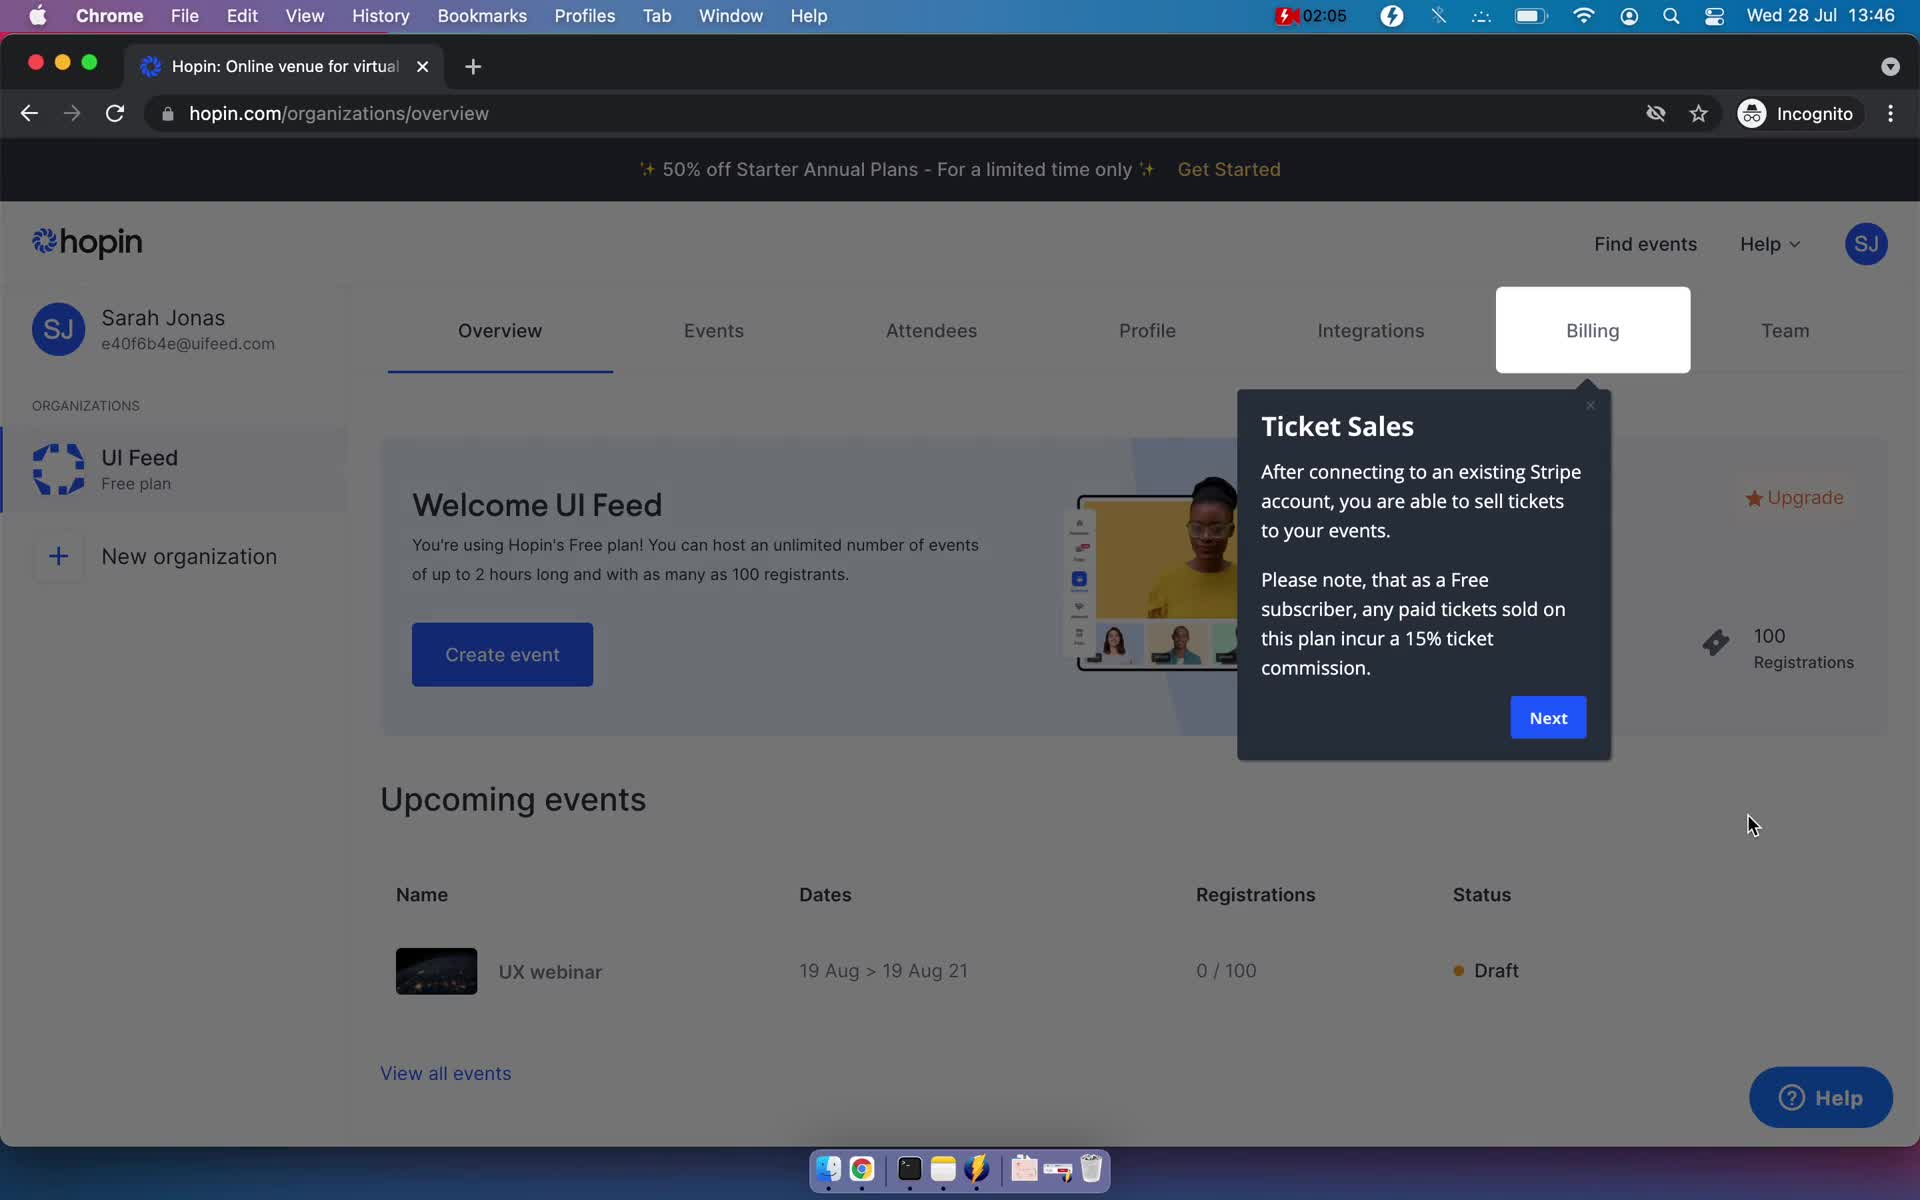Open Chrome from the dock
Screen dimensions: 1920x1200
862,1168
